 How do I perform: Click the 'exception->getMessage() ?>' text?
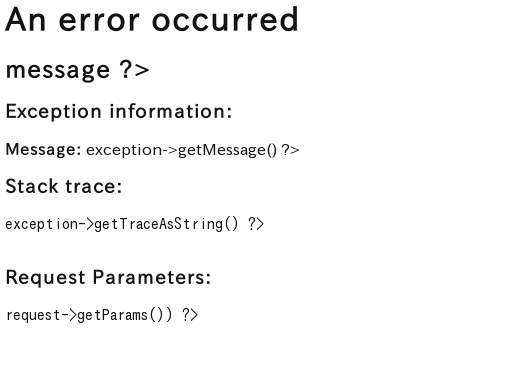pyautogui.click(x=193, y=150)
